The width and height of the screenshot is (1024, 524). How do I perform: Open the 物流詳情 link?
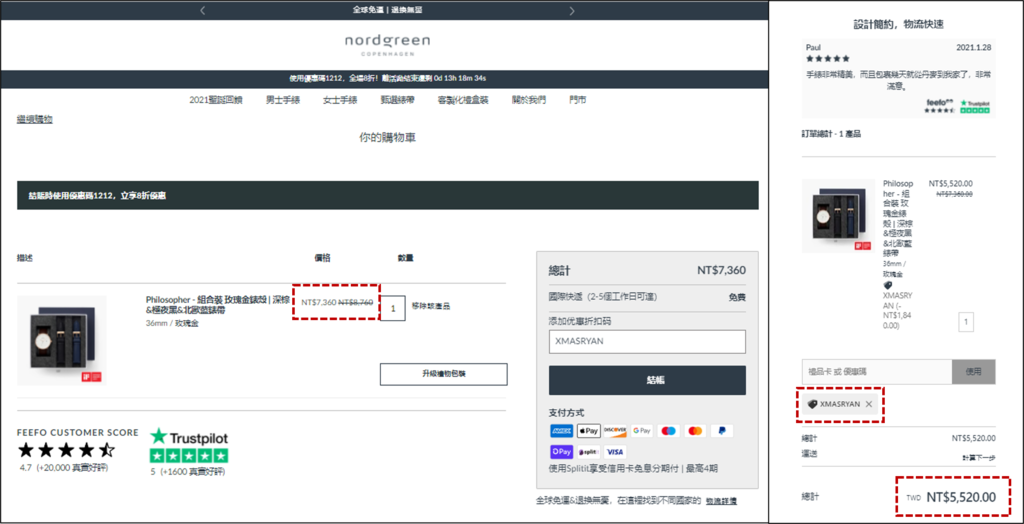point(721,501)
